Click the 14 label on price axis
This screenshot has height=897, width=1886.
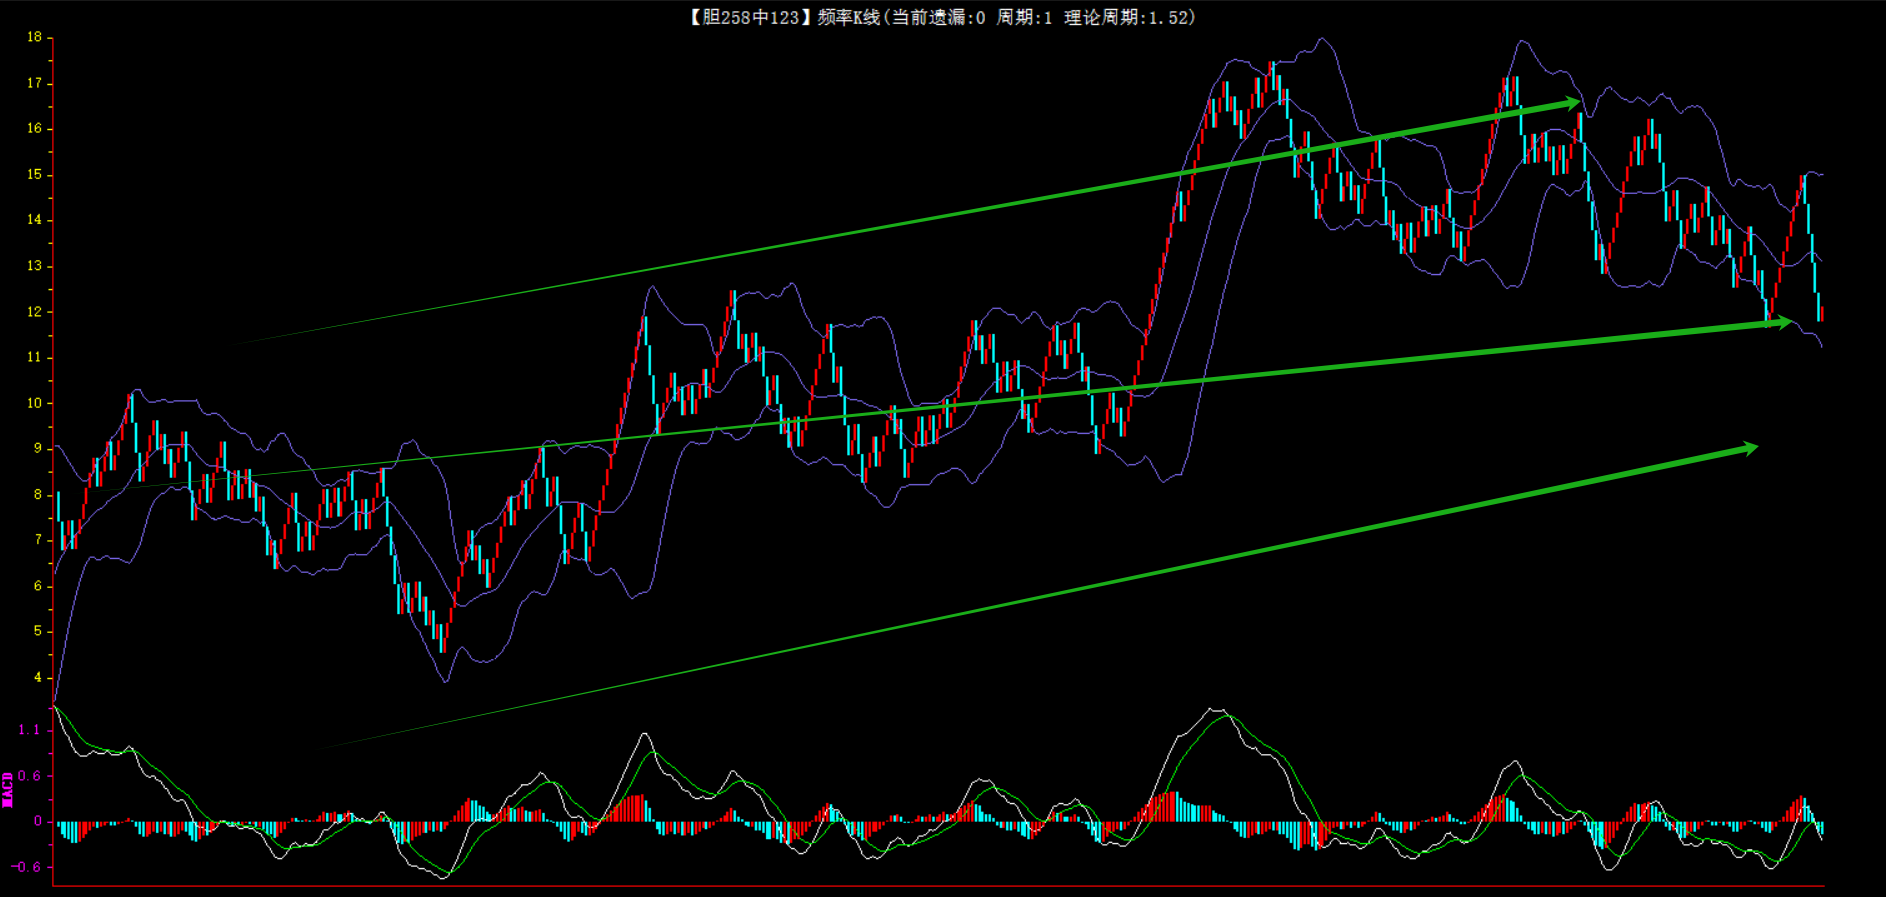[35, 220]
